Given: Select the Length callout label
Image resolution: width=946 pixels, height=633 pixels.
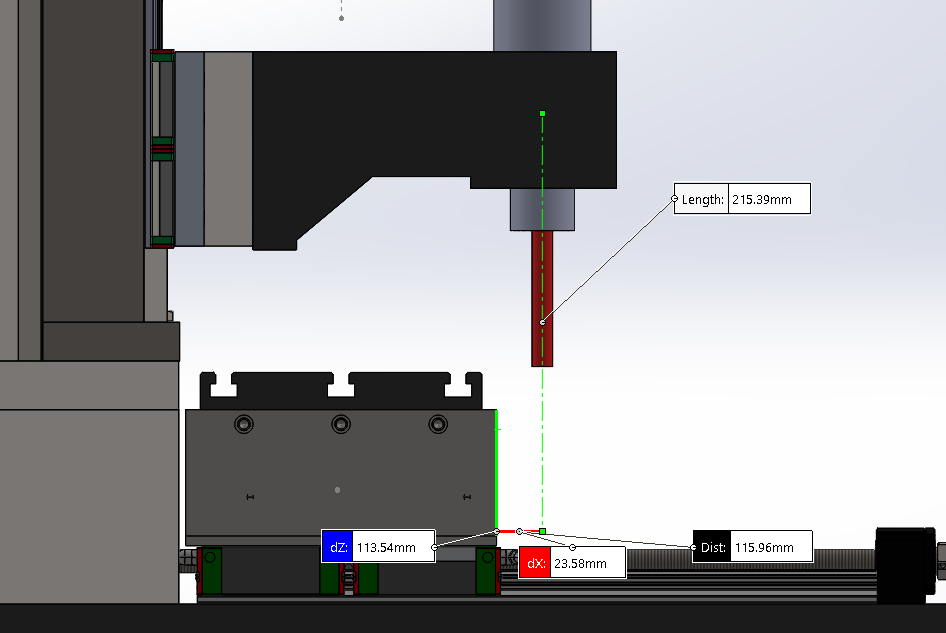Looking at the screenshot, I should pos(702,199).
